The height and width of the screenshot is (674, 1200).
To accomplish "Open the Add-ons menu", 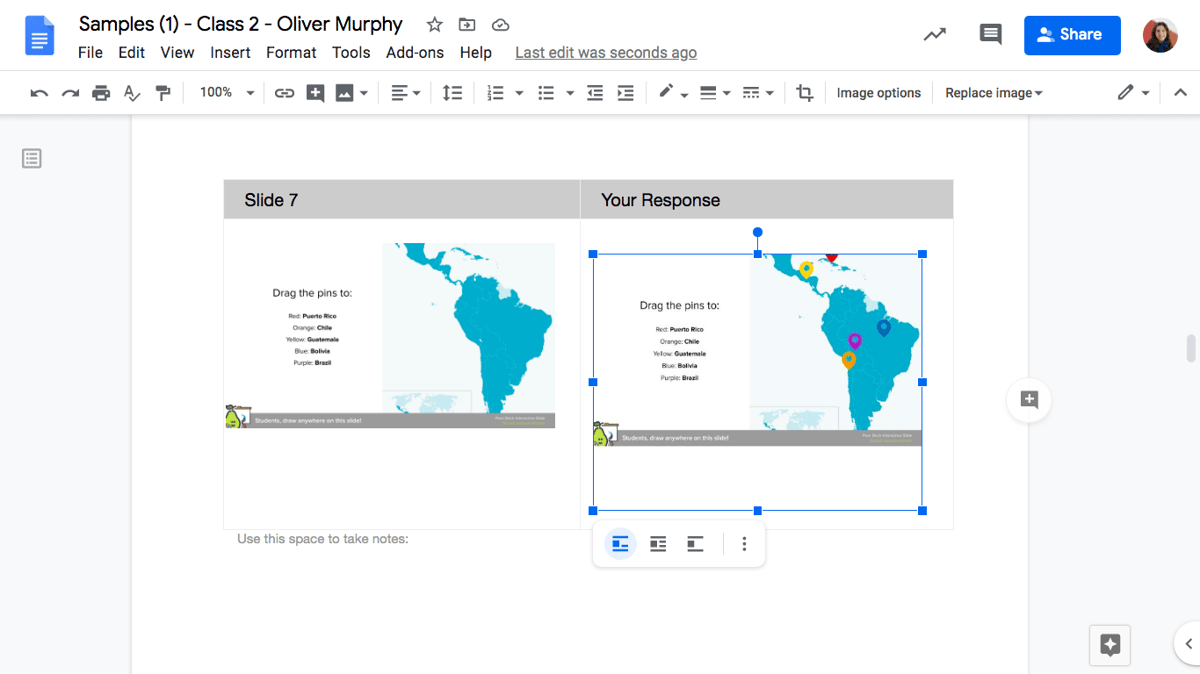I will tap(414, 52).
